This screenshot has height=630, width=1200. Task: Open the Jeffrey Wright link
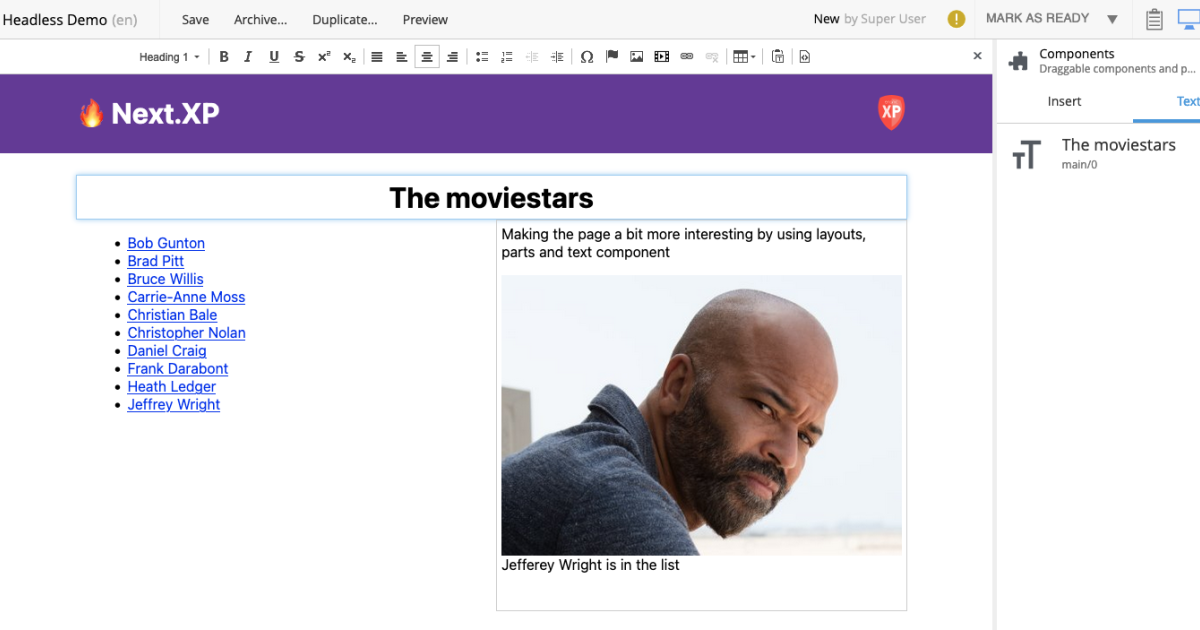[x=173, y=404]
